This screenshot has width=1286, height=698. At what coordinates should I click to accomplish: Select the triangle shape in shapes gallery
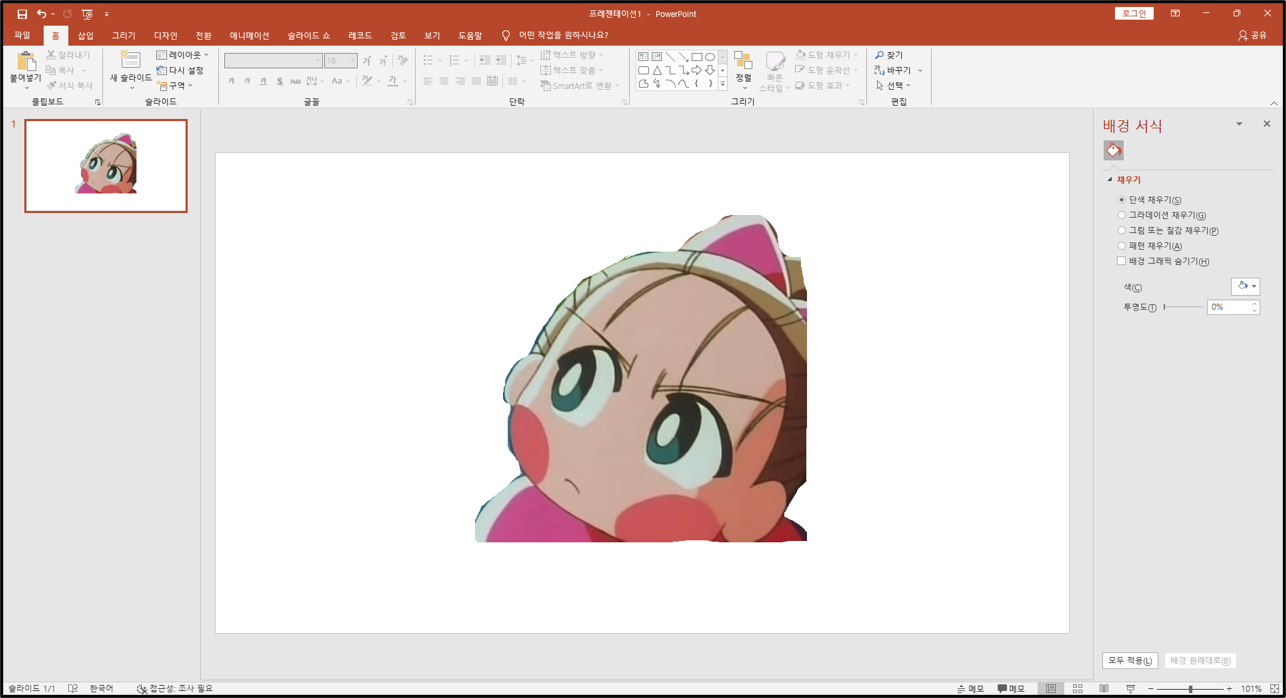pos(656,70)
